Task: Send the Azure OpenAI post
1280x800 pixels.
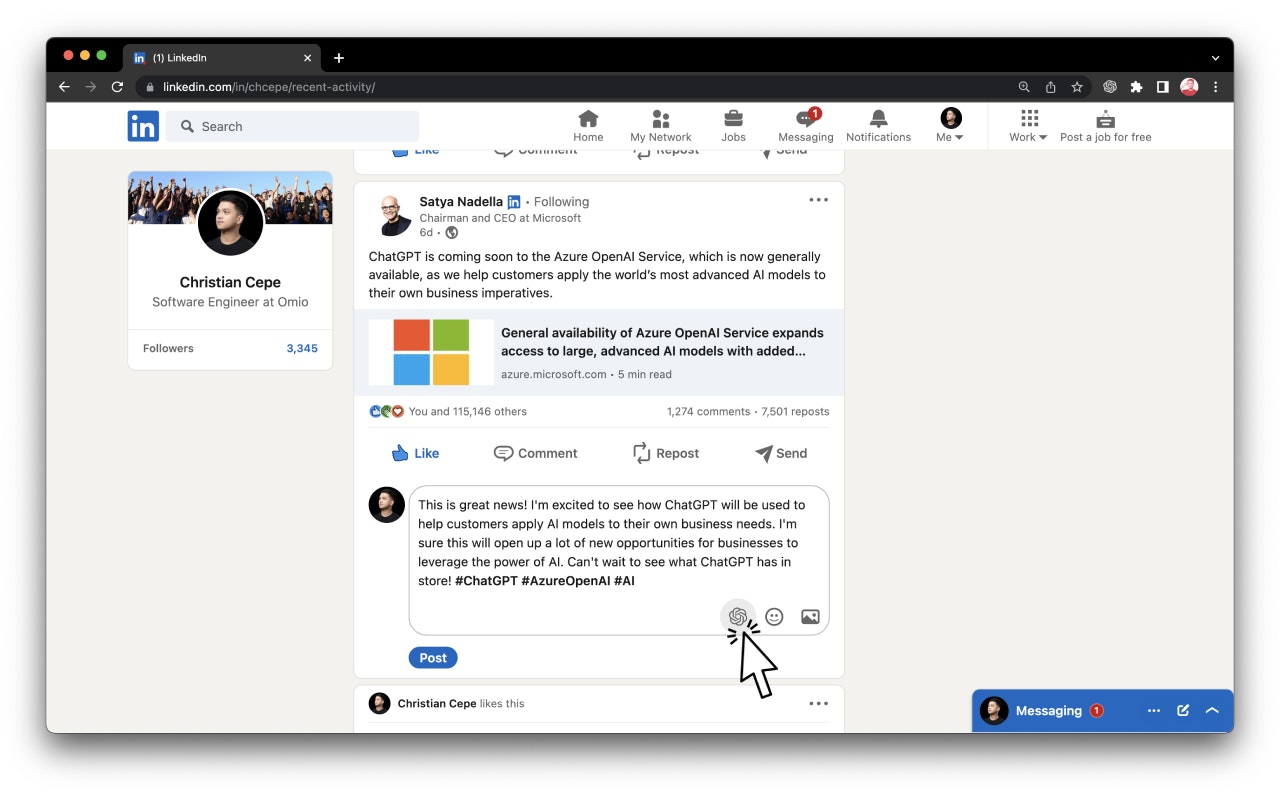Action: [781, 453]
